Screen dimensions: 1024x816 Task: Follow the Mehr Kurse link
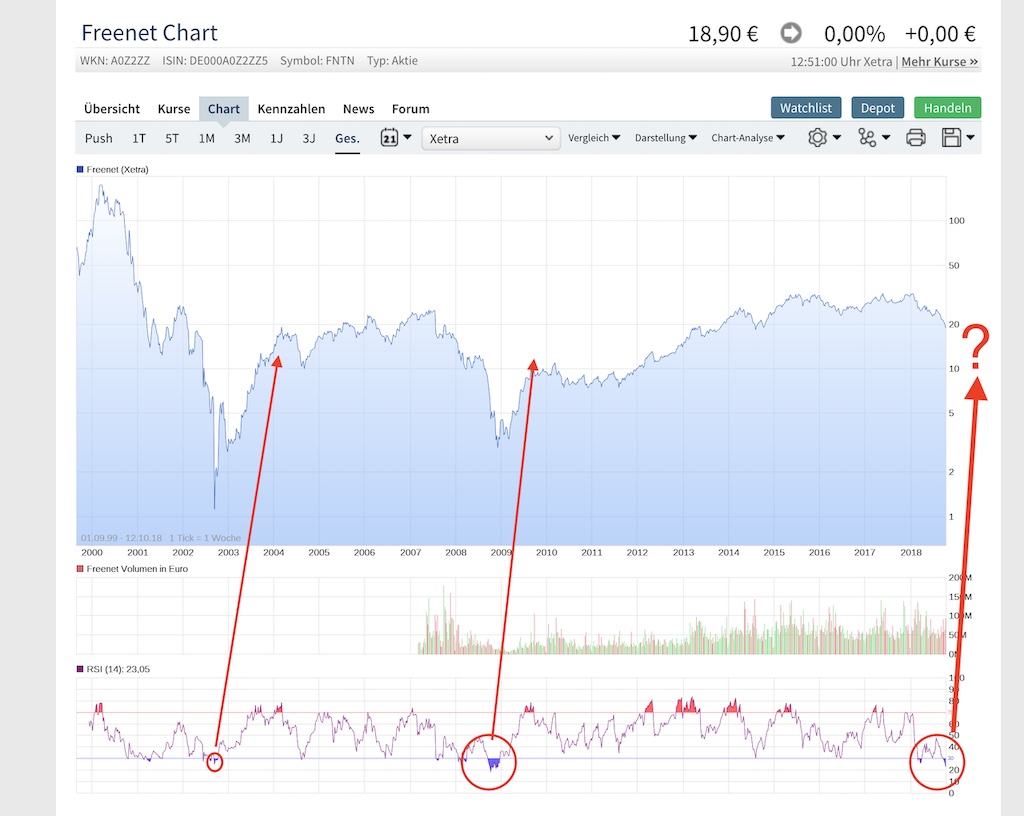click(940, 61)
